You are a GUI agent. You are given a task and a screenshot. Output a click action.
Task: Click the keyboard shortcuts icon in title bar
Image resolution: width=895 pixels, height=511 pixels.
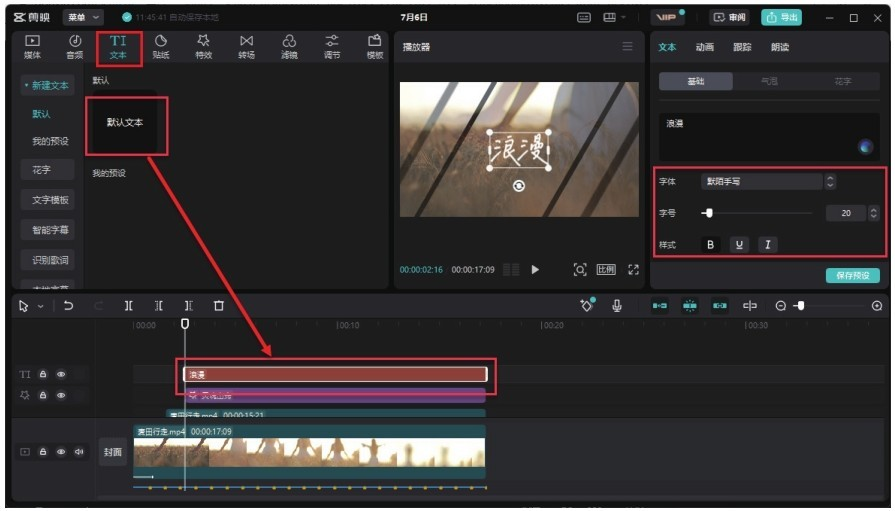(584, 18)
